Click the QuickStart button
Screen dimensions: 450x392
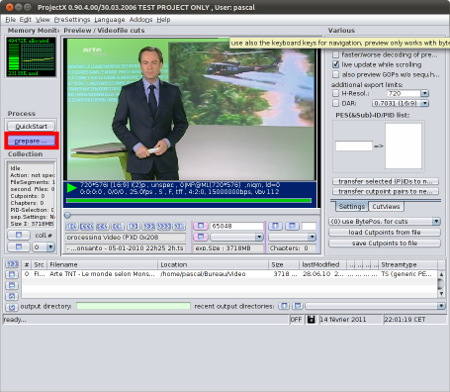(x=31, y=126)
